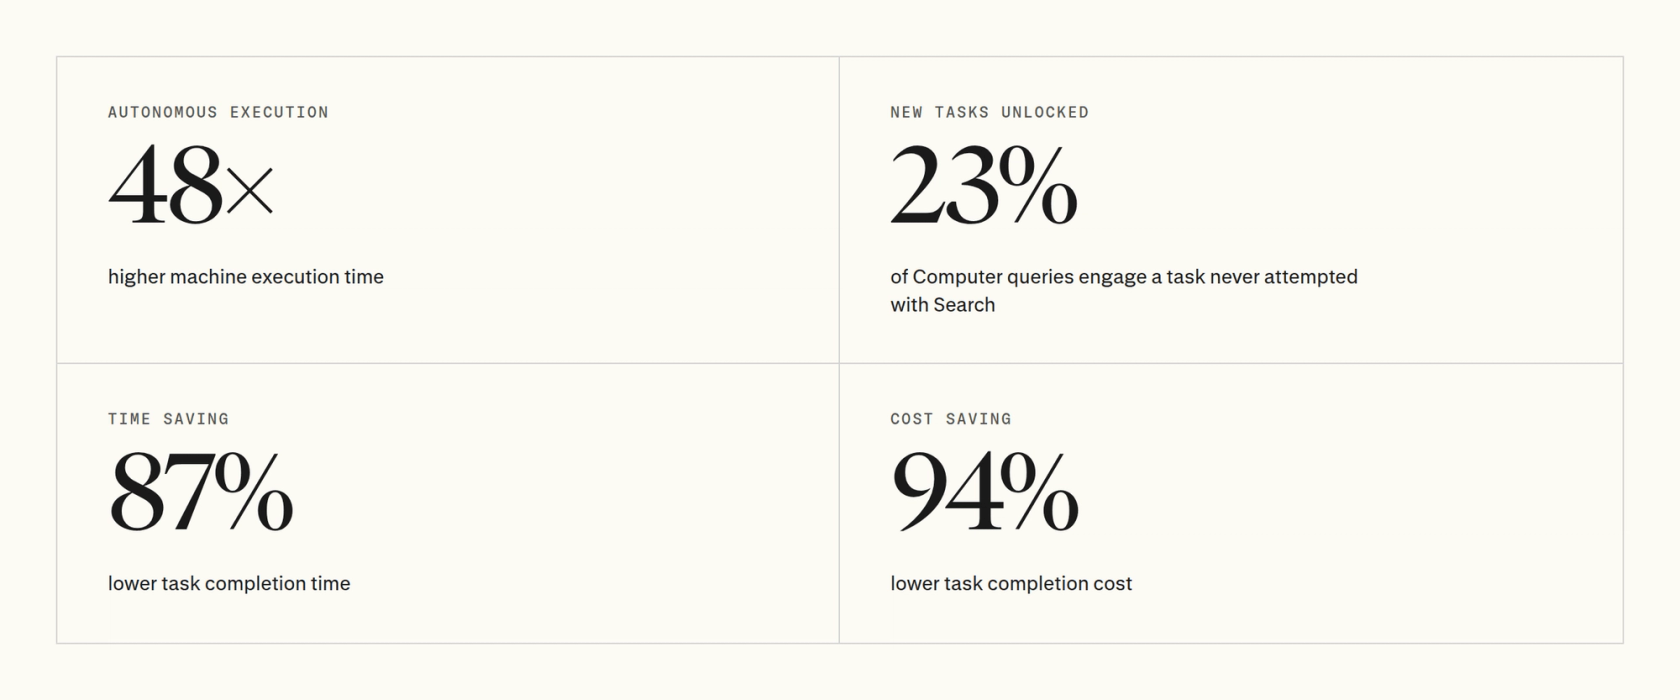Screen dimensions: 1680x700
Task: Click the multiplication sign after 48
Action: [x=249, y=192]
